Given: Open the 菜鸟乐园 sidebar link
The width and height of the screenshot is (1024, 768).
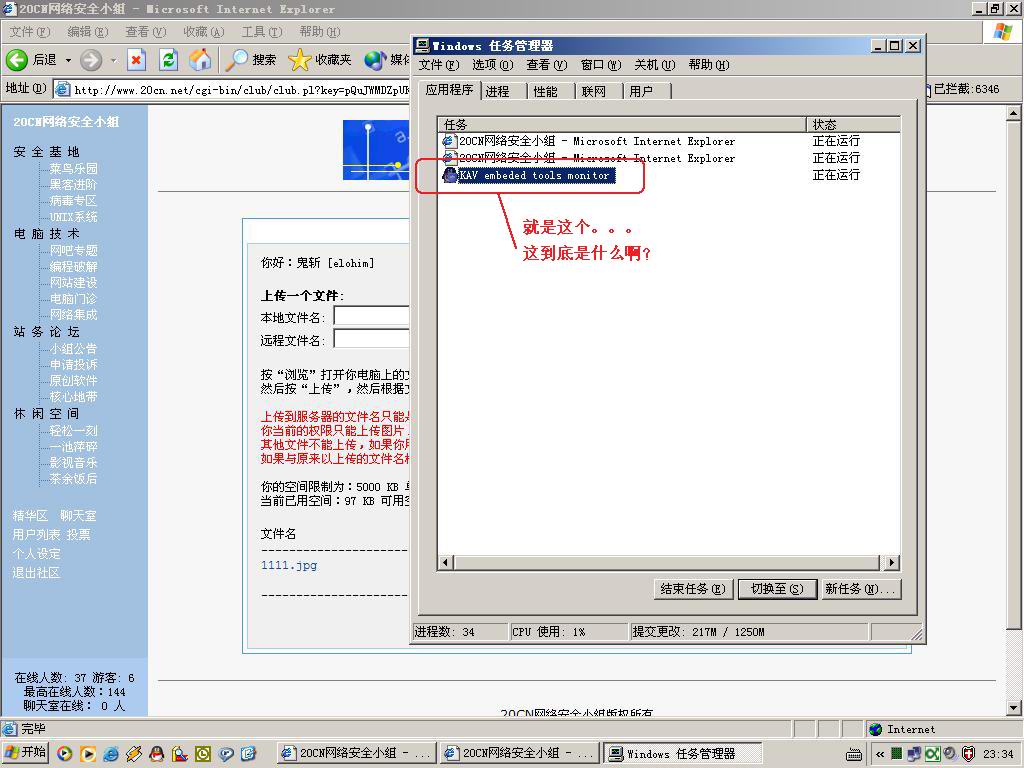Looking at the screenshot, I should tap(73, 168).
